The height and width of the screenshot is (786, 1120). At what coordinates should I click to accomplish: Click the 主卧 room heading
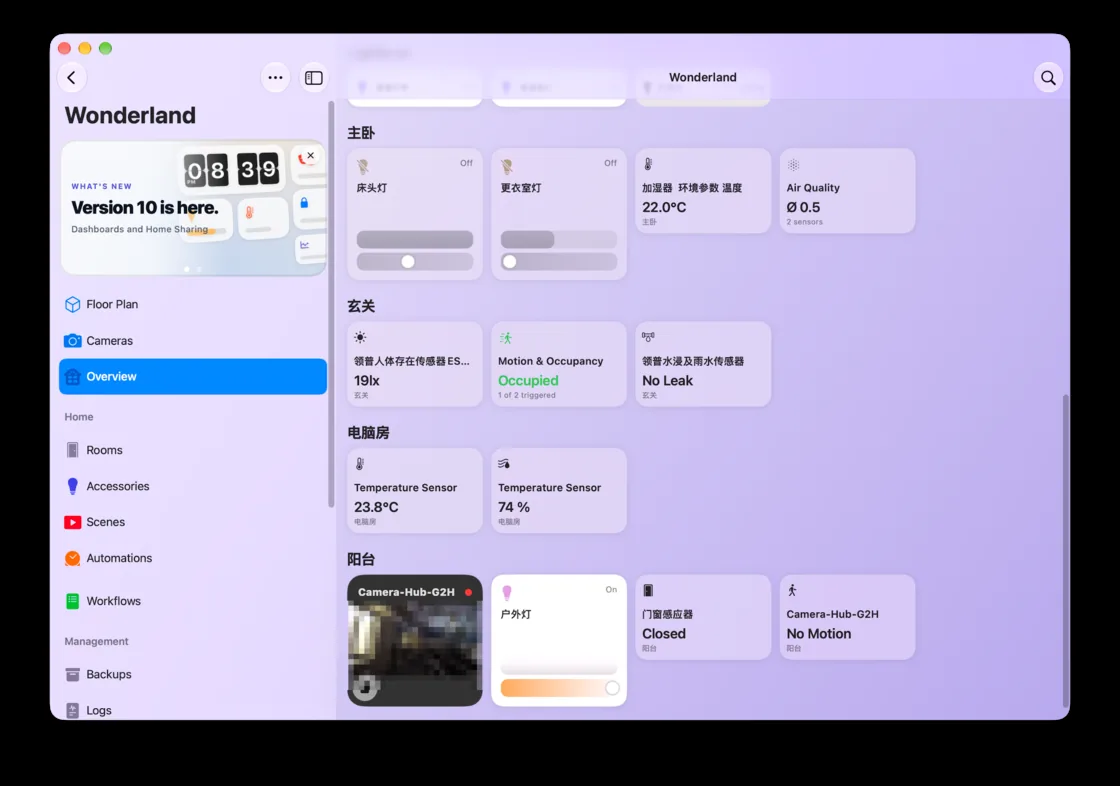361,133
